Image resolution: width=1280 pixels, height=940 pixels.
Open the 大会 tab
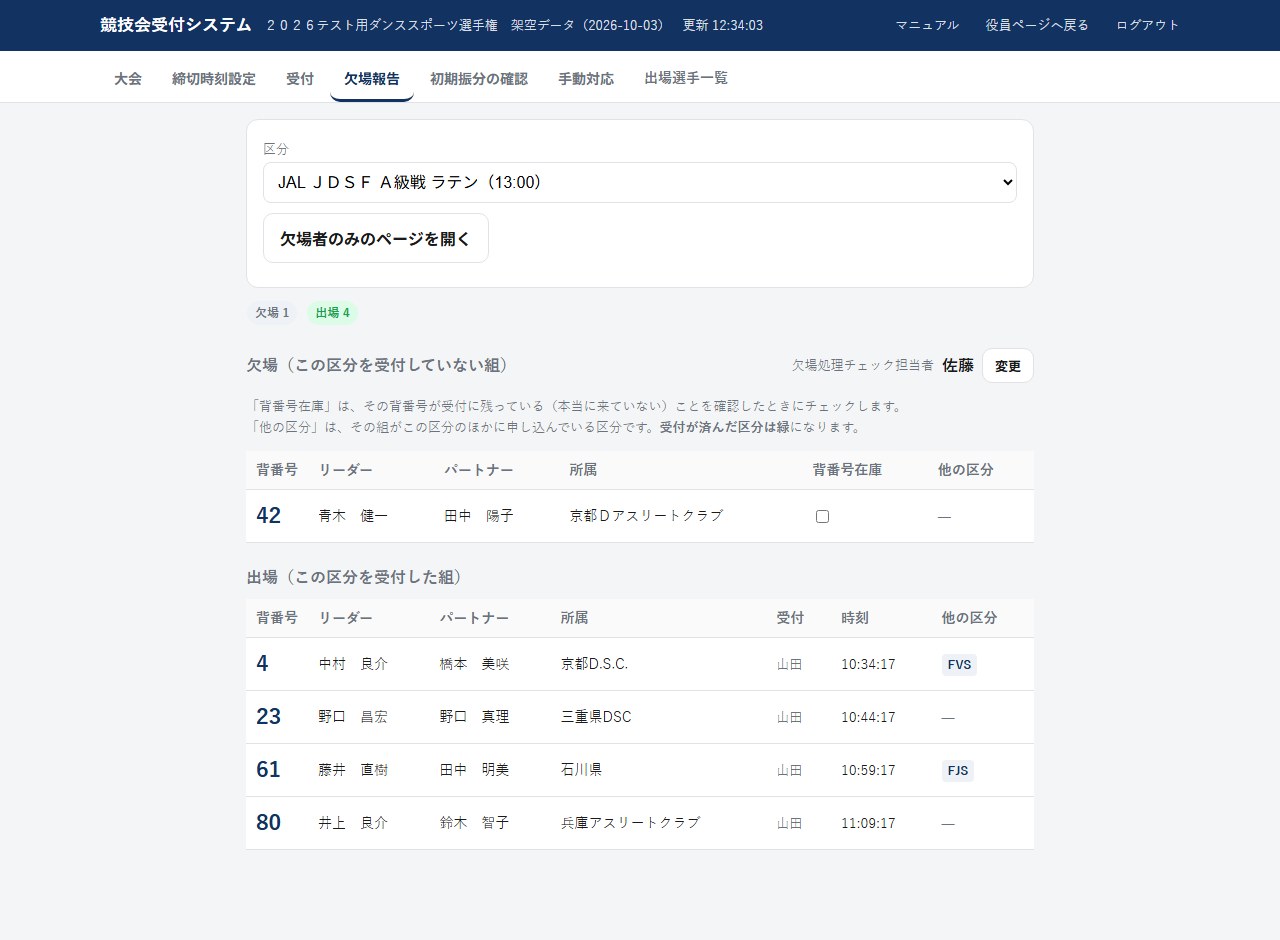point(128,78)
